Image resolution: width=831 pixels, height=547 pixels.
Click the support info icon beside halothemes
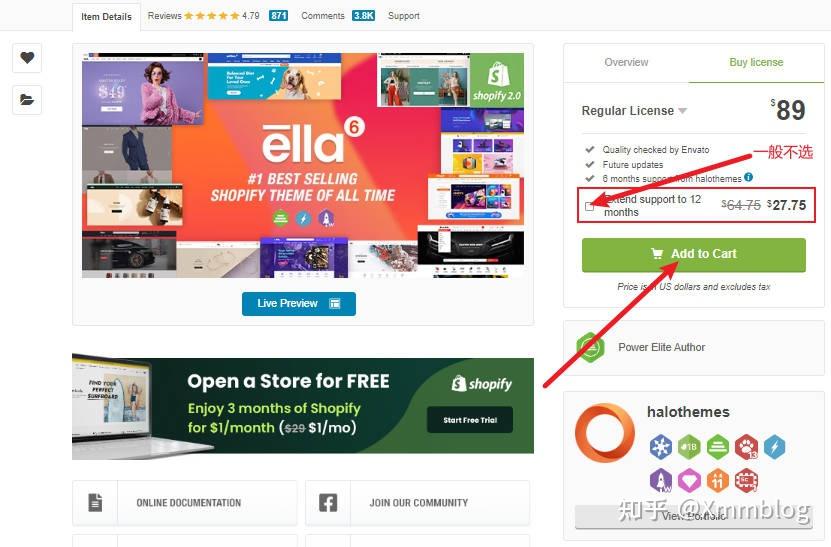click(748, 177)
